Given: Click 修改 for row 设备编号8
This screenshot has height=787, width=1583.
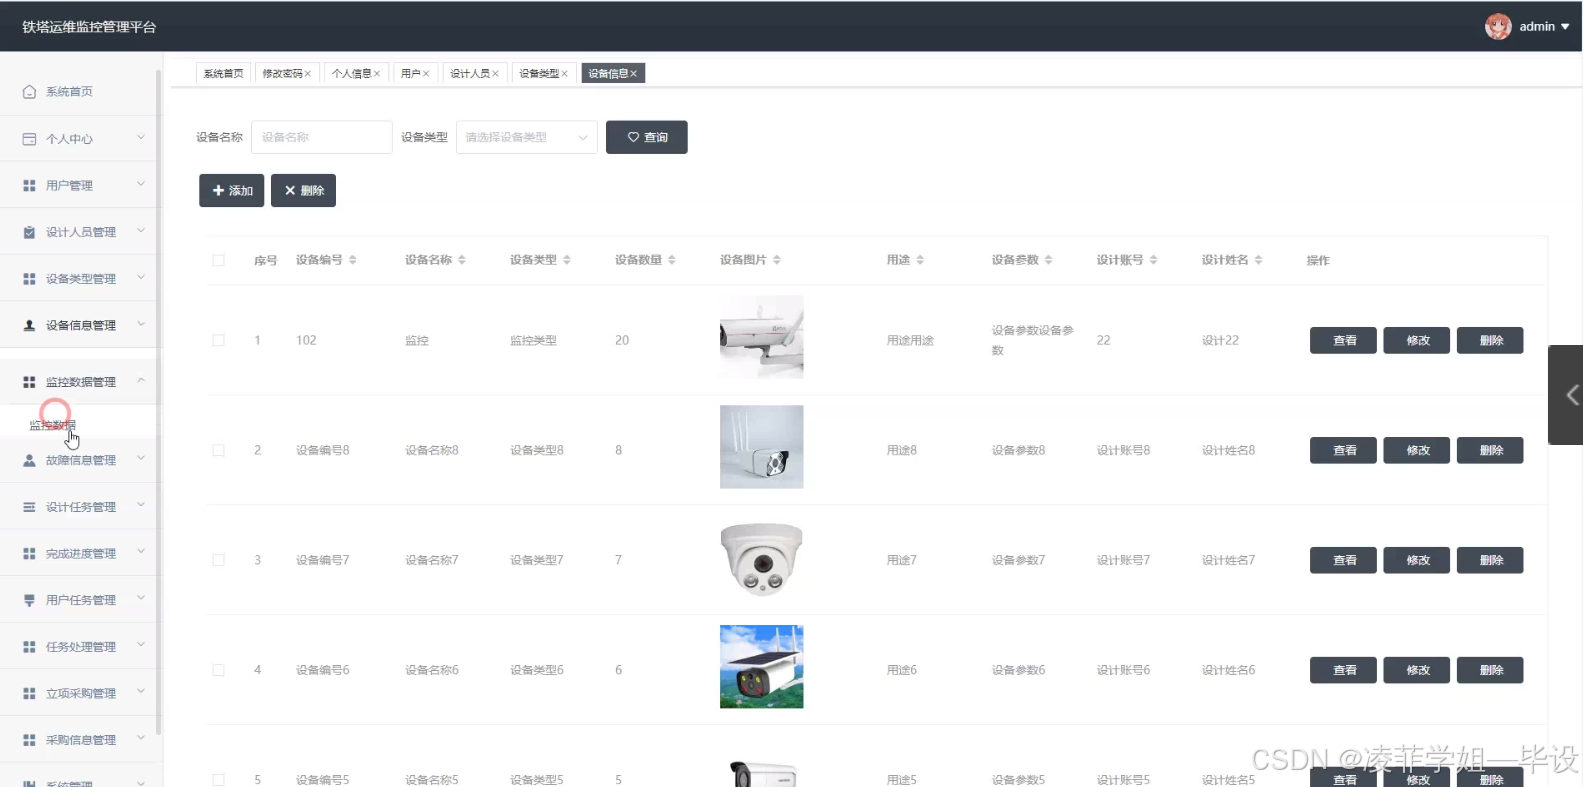Looking at the screenshot, I should pos(1416,450).
